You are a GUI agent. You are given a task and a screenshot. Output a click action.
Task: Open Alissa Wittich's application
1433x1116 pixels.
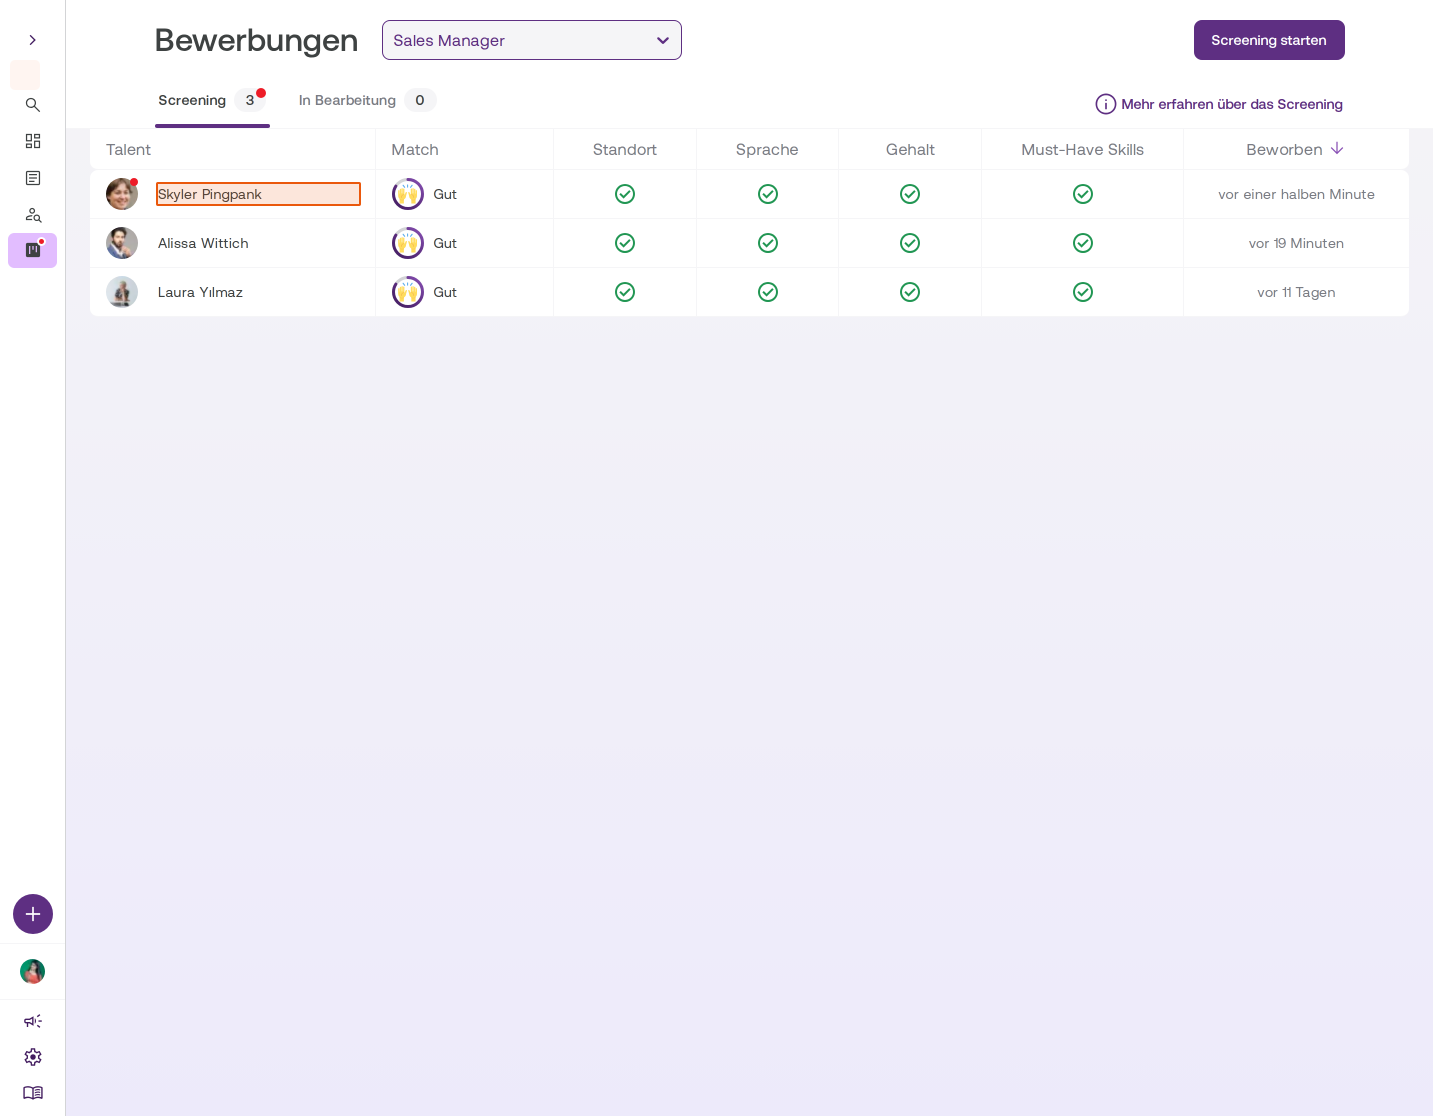point(203,243)
